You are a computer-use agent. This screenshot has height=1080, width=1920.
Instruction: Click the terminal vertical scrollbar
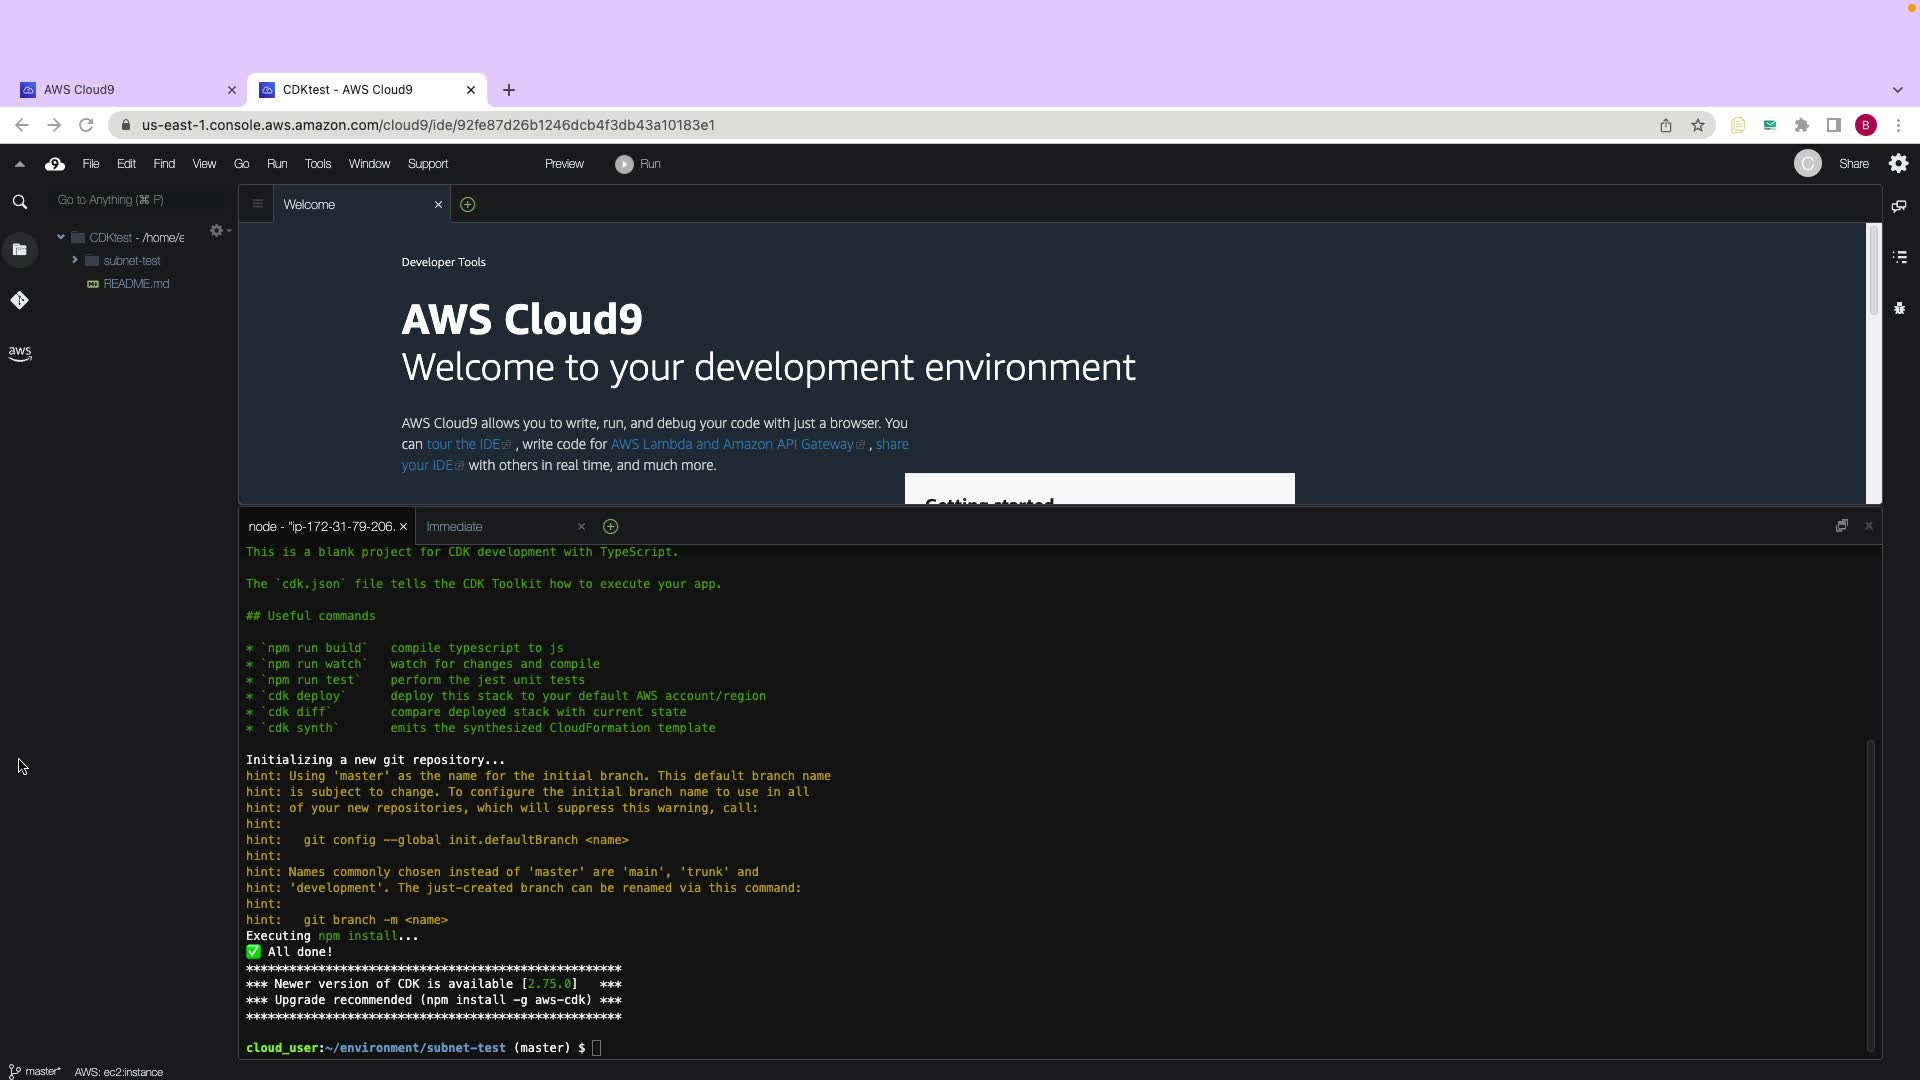coord(1870,893)
